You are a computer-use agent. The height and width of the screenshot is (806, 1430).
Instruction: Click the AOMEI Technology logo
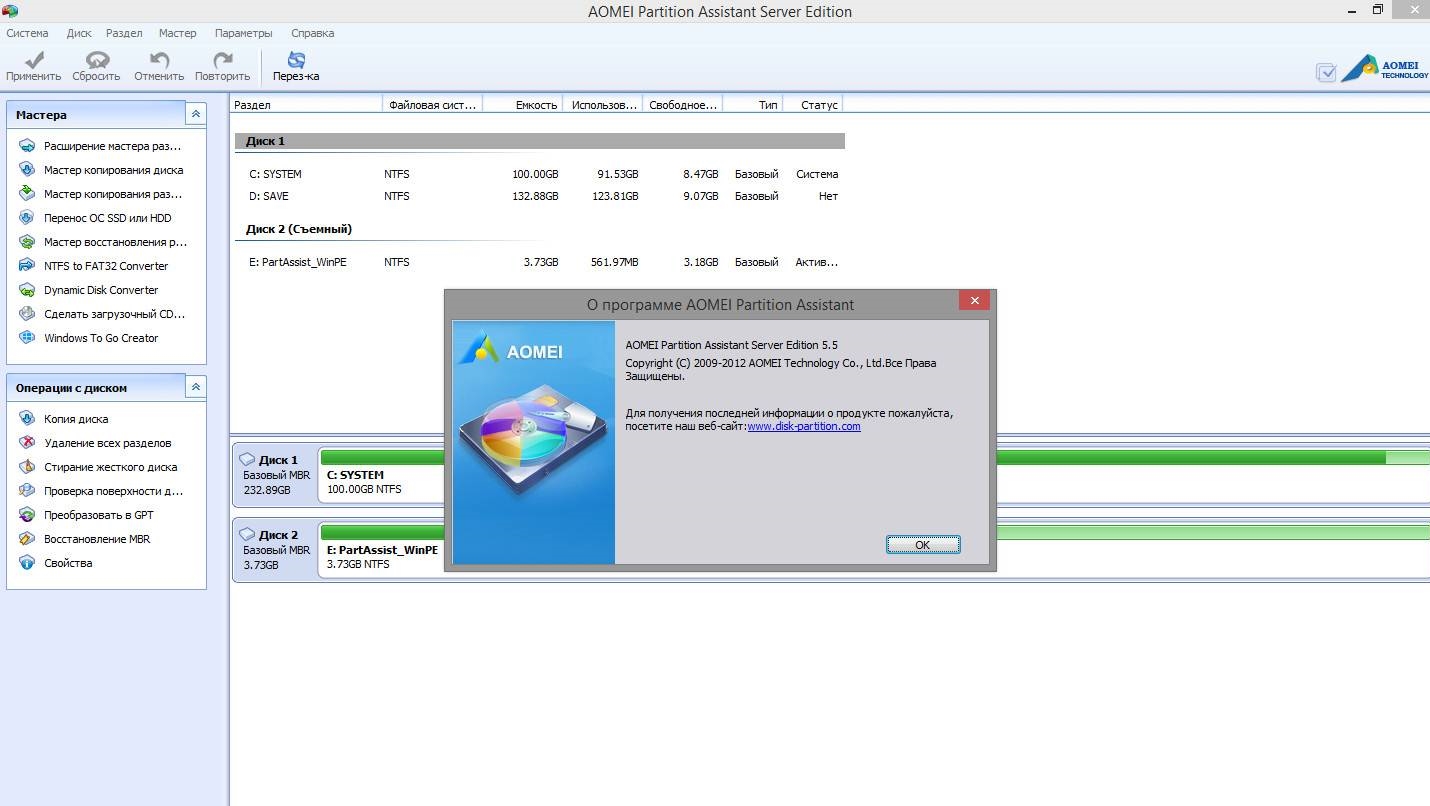(x=1384, y=68)
